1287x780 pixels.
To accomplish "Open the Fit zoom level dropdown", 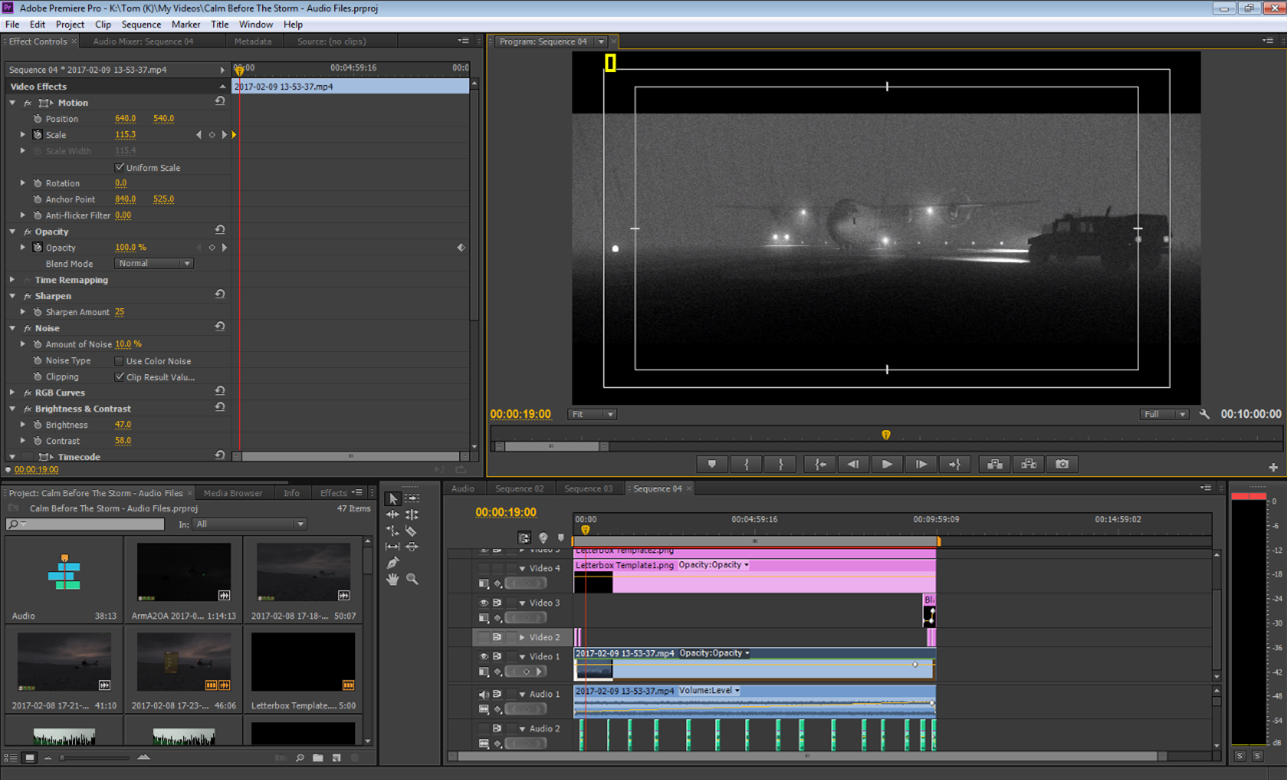I will (593, 414).
